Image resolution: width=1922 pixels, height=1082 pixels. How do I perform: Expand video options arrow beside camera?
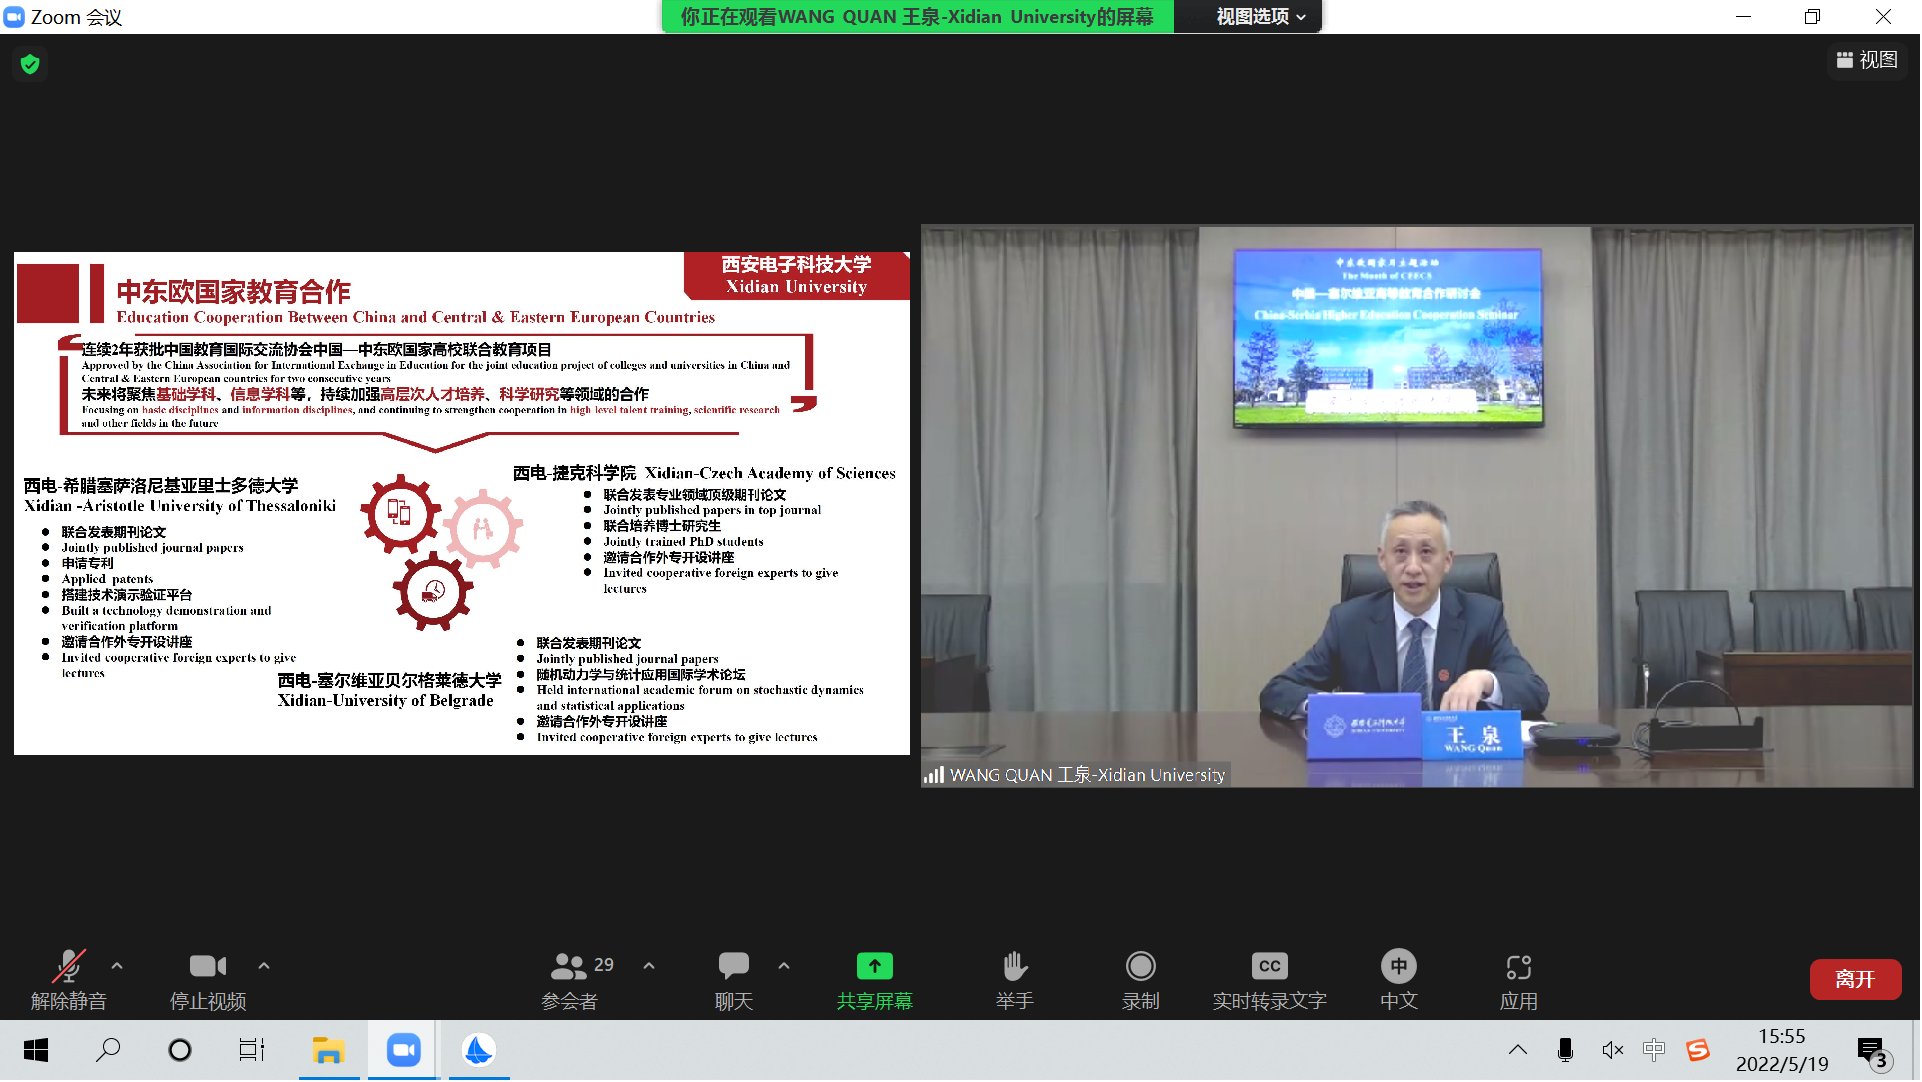[x=264, y=966]
